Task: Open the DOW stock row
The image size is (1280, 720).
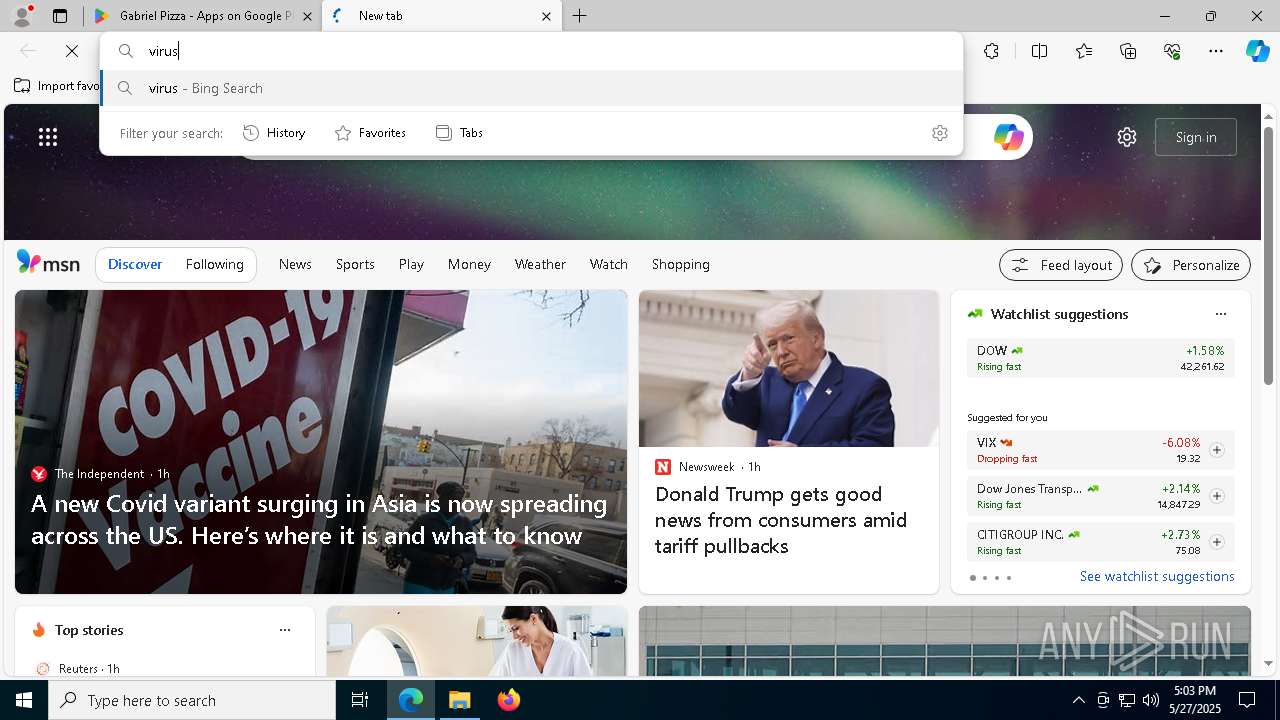Action: (1101, 358)
